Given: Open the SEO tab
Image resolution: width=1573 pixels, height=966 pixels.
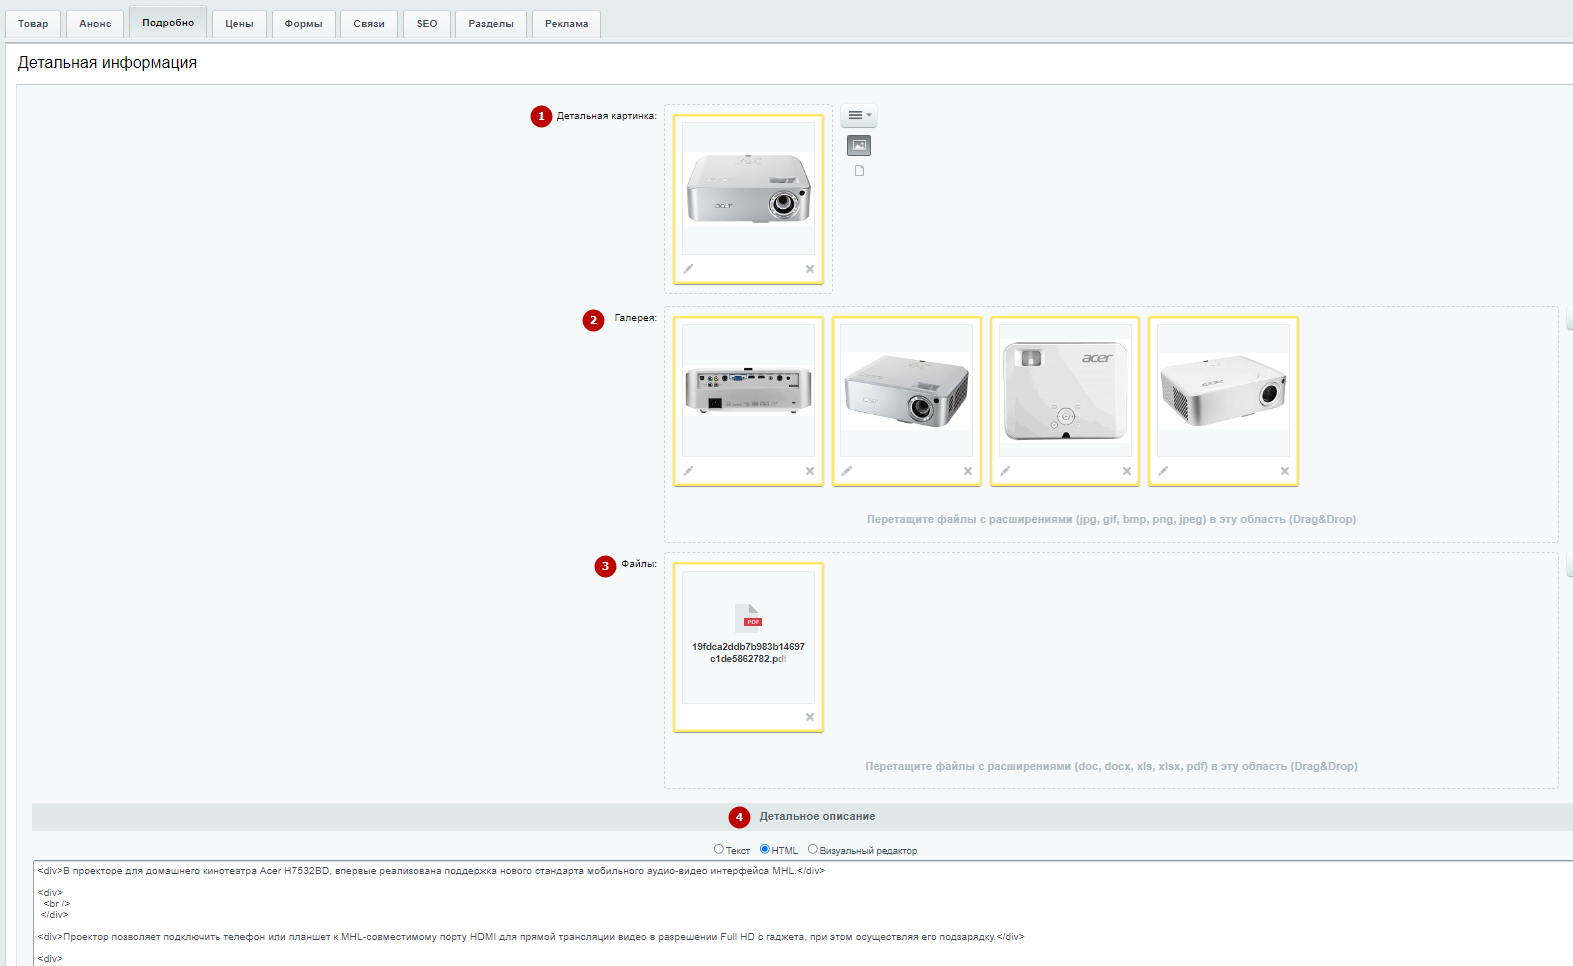Looking at the screenshot, I should pos(427,24).
